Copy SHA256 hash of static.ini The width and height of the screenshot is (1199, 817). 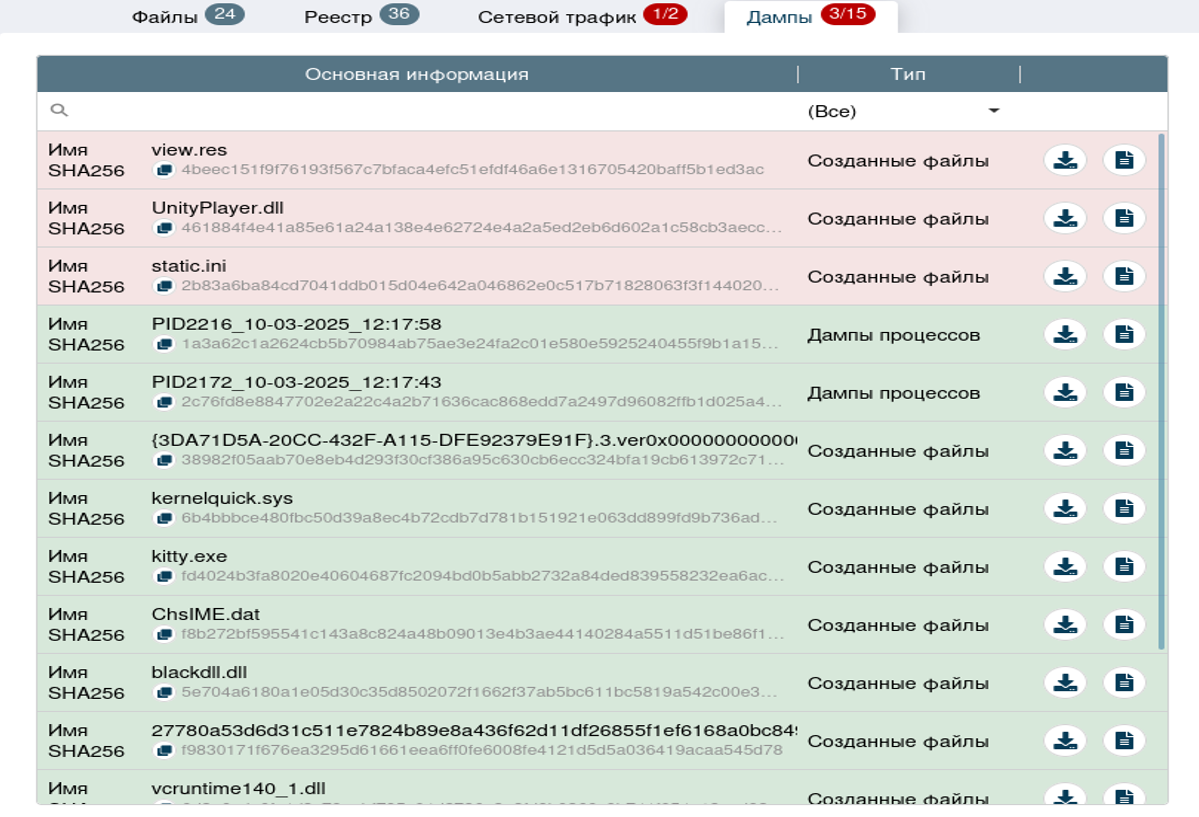coord(163,287)
